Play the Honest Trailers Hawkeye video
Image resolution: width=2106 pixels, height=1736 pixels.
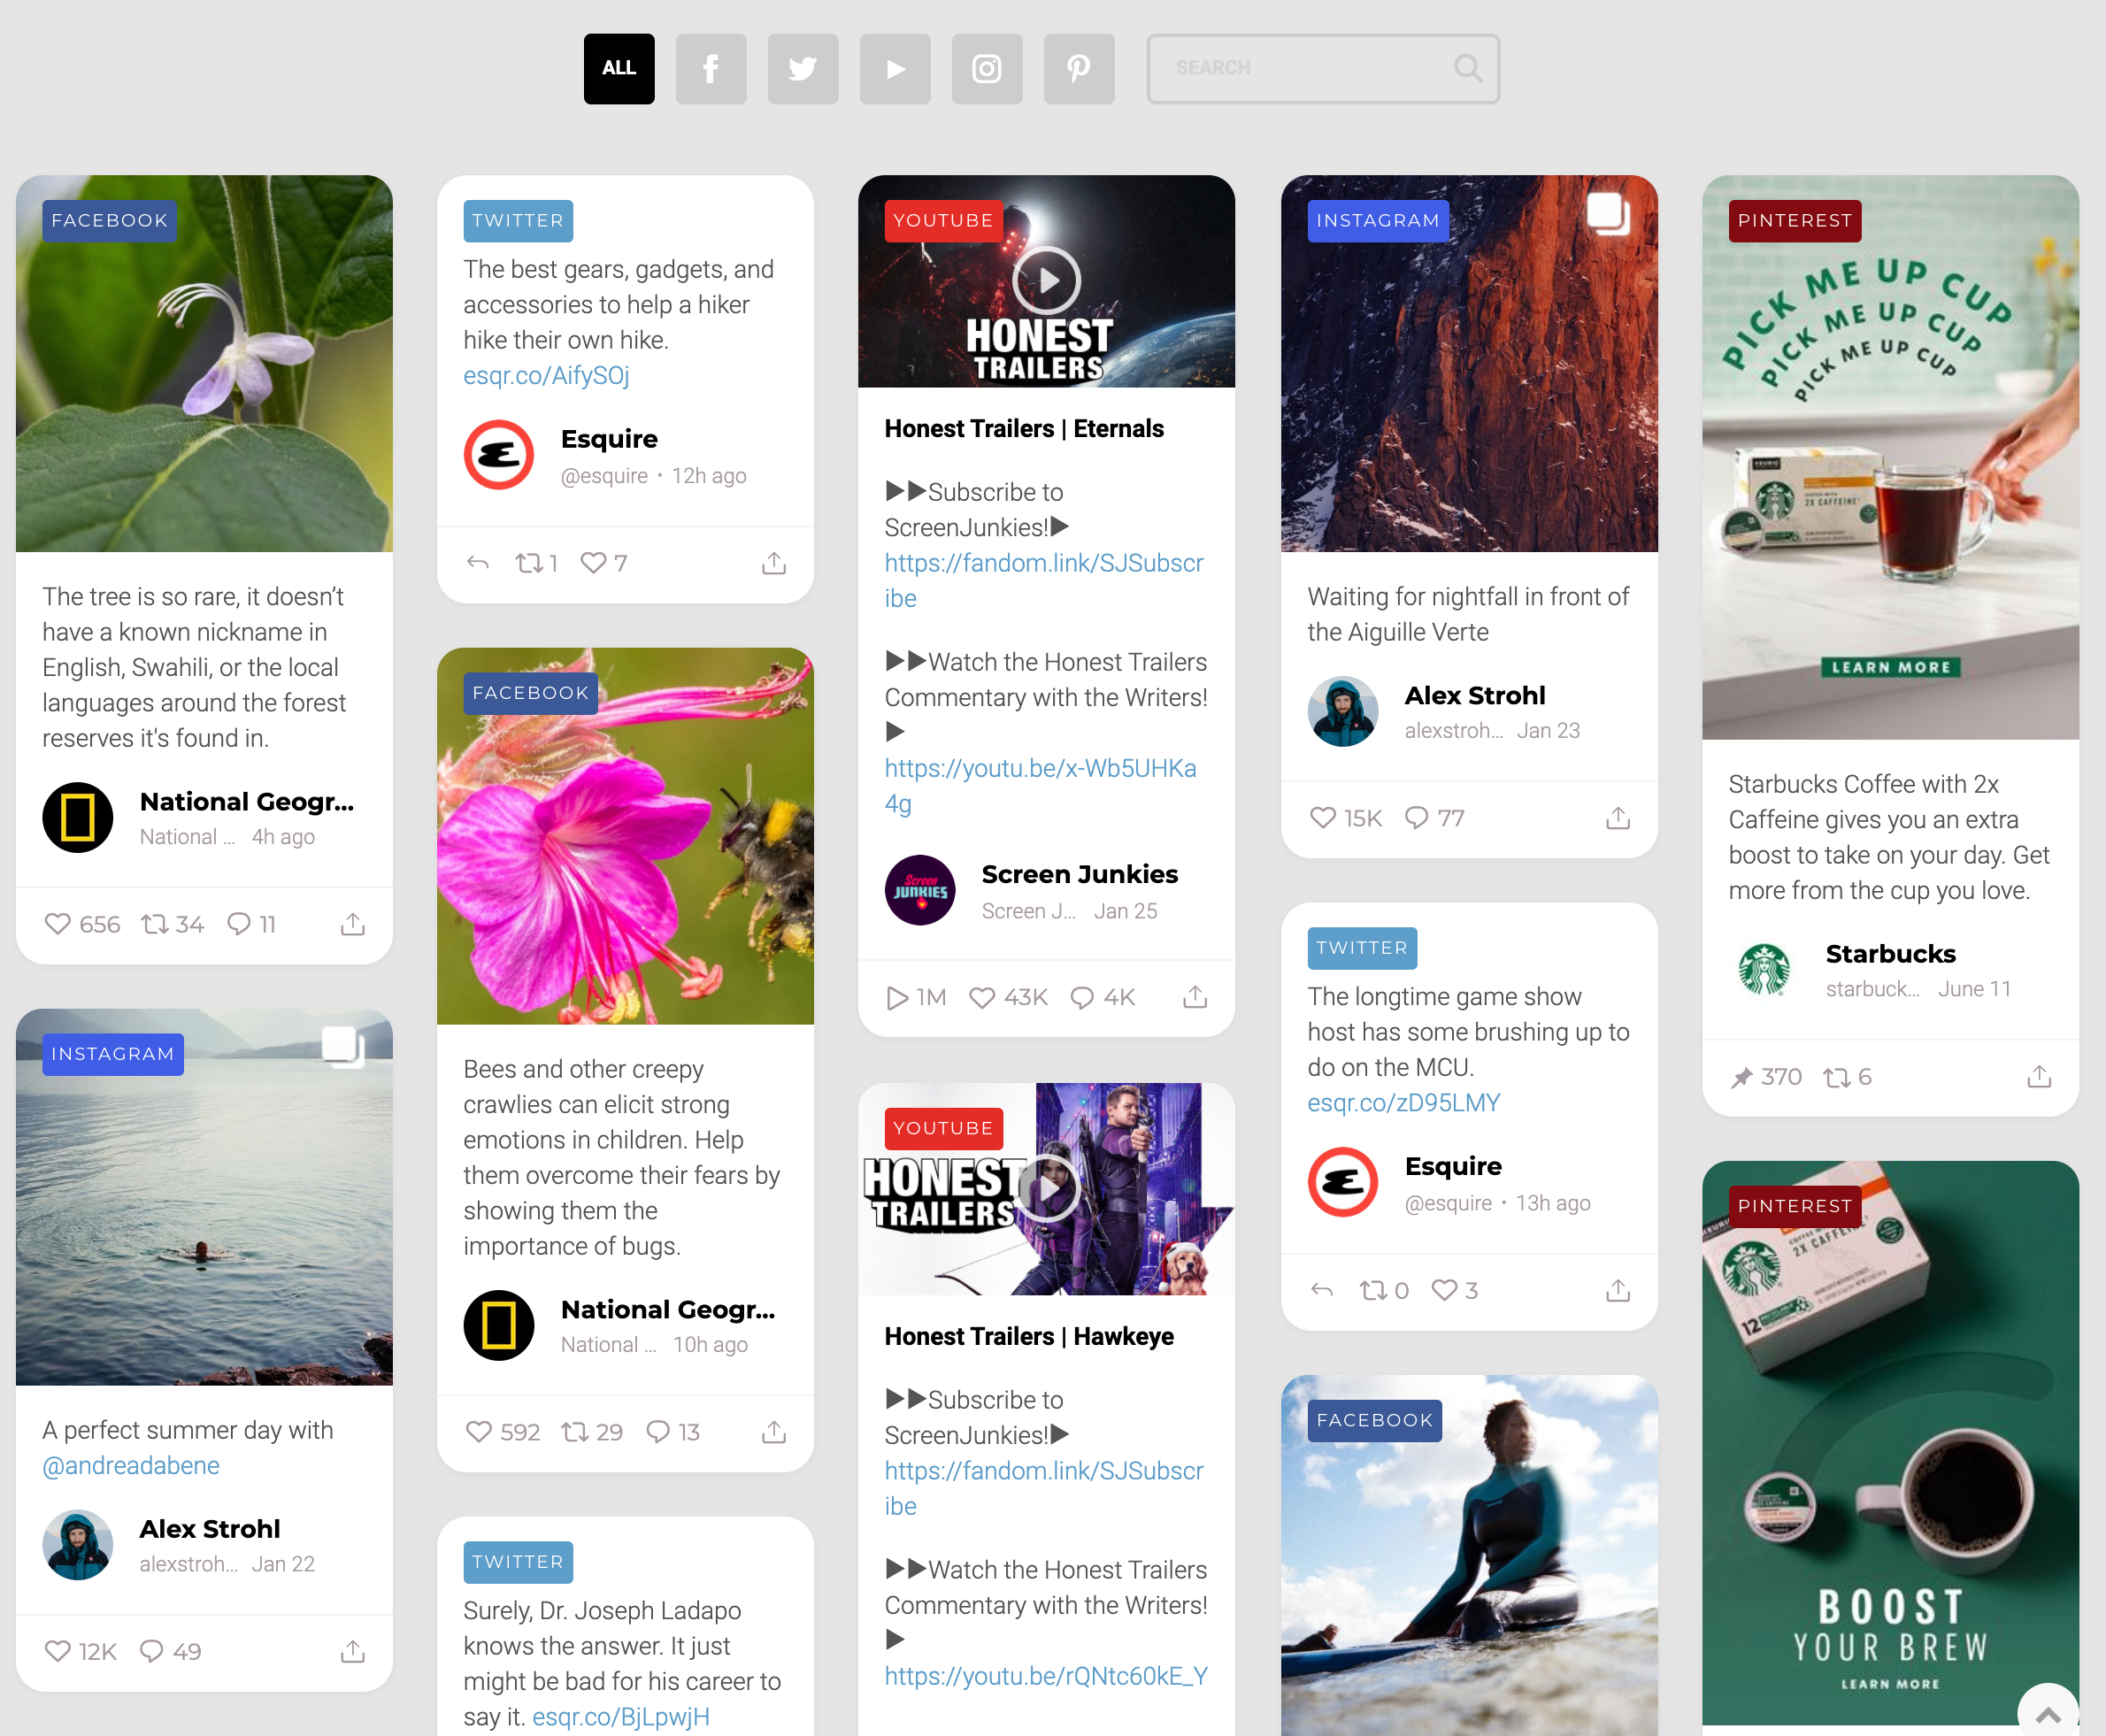click(x=1048, y=1189)
